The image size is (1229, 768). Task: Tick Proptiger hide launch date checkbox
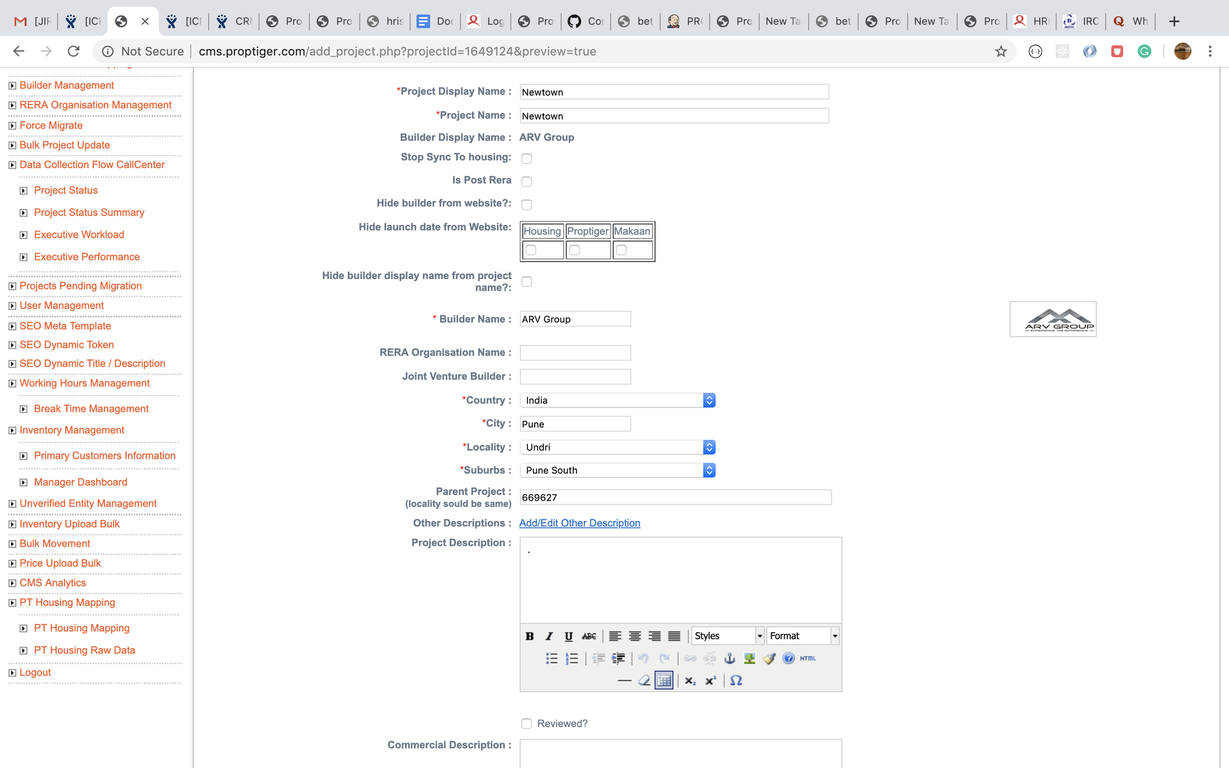[574, 250]
